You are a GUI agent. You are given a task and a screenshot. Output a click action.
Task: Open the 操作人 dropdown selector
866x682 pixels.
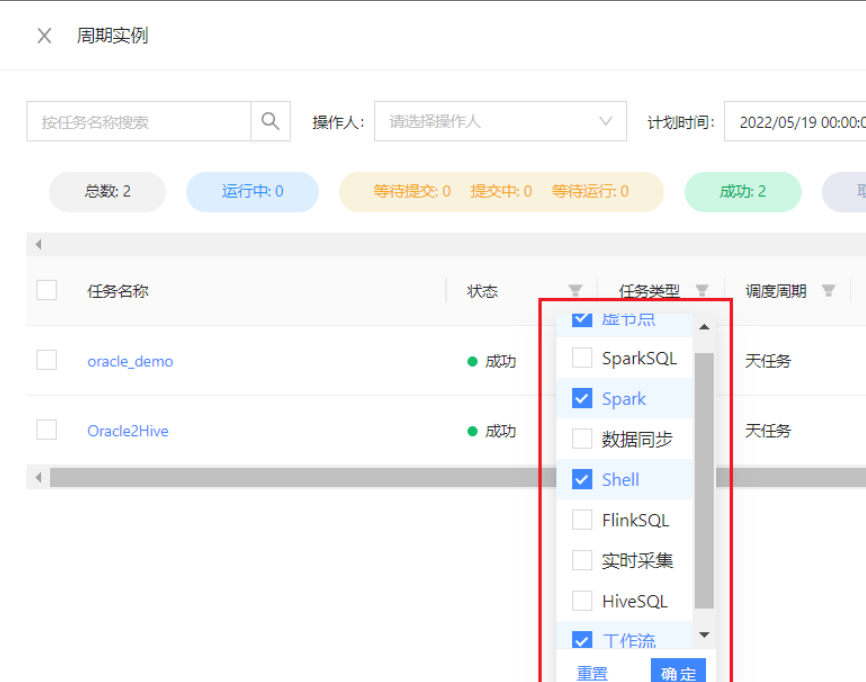point(500,120)
